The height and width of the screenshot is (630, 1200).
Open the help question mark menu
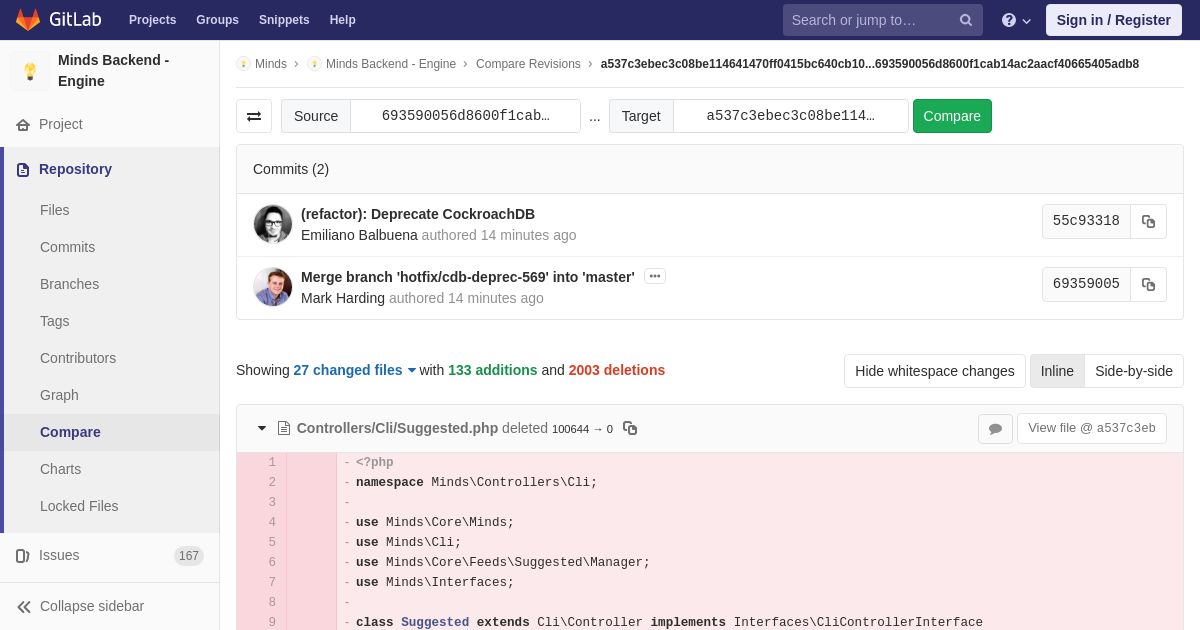1016,20
